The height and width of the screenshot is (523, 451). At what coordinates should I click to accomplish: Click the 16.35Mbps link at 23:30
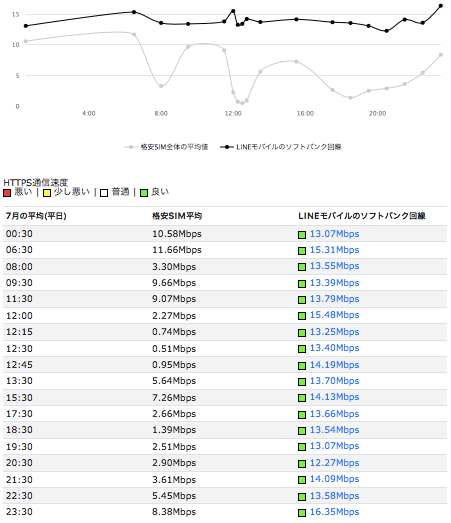[x=334, y=512]
